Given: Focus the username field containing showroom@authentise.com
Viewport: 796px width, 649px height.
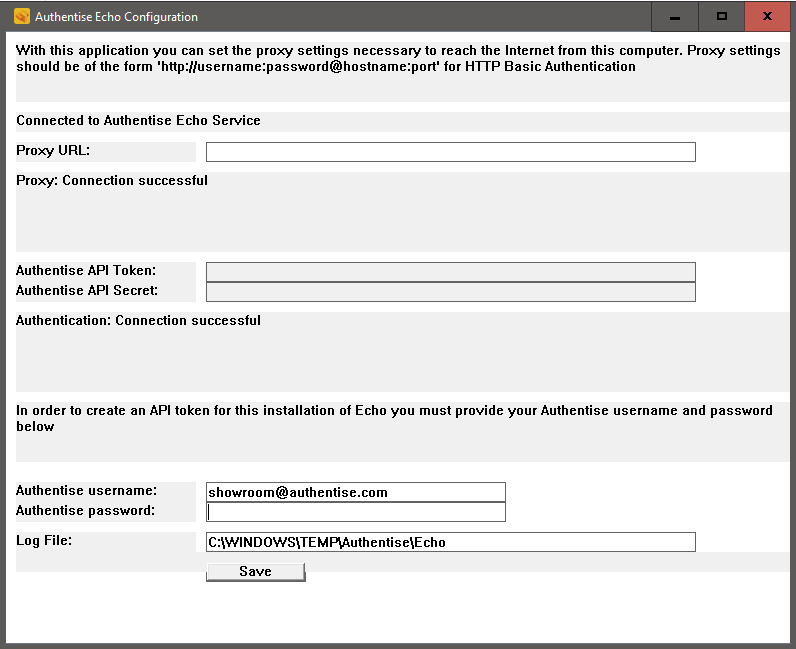Looking at the screenshot, I should tap(355, 492).
